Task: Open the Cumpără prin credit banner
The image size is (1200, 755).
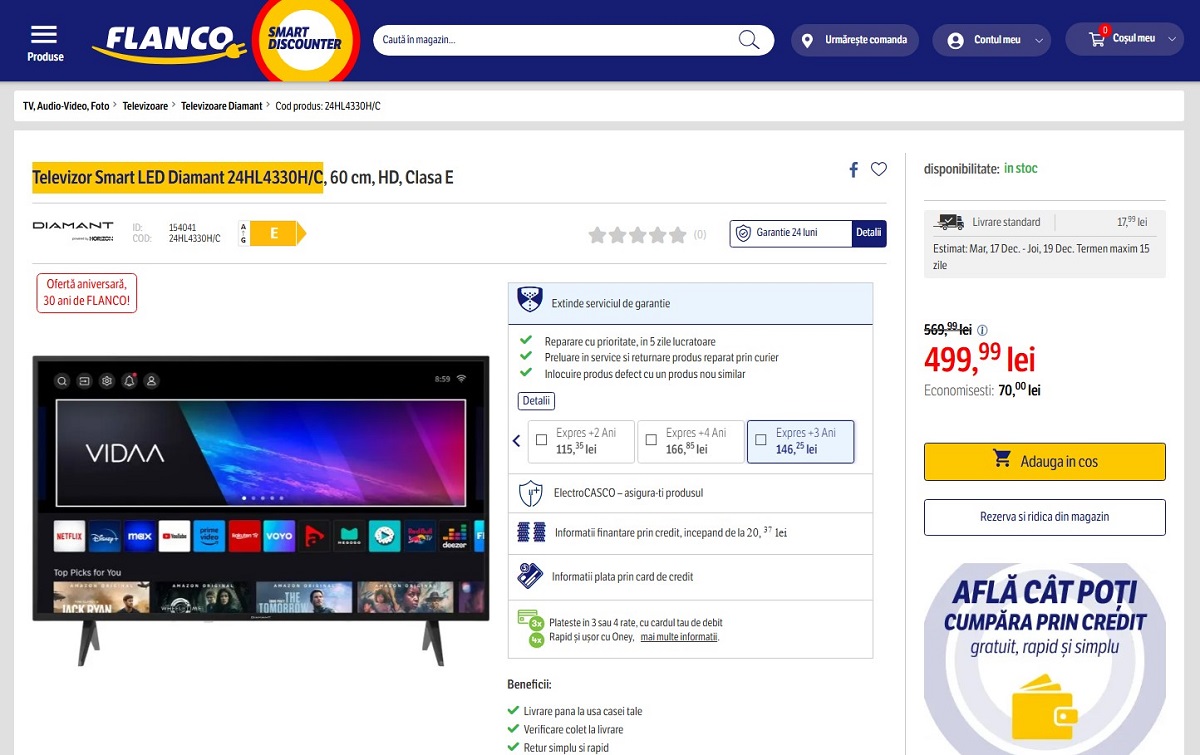Action: (x=1045, y=659)
